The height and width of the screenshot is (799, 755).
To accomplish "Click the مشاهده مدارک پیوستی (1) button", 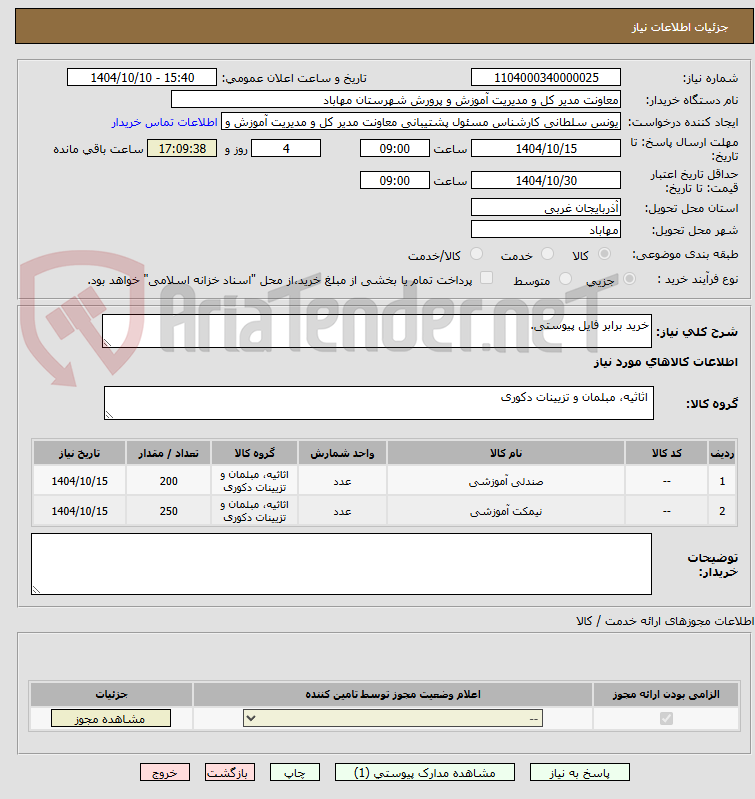I will 425,773.
